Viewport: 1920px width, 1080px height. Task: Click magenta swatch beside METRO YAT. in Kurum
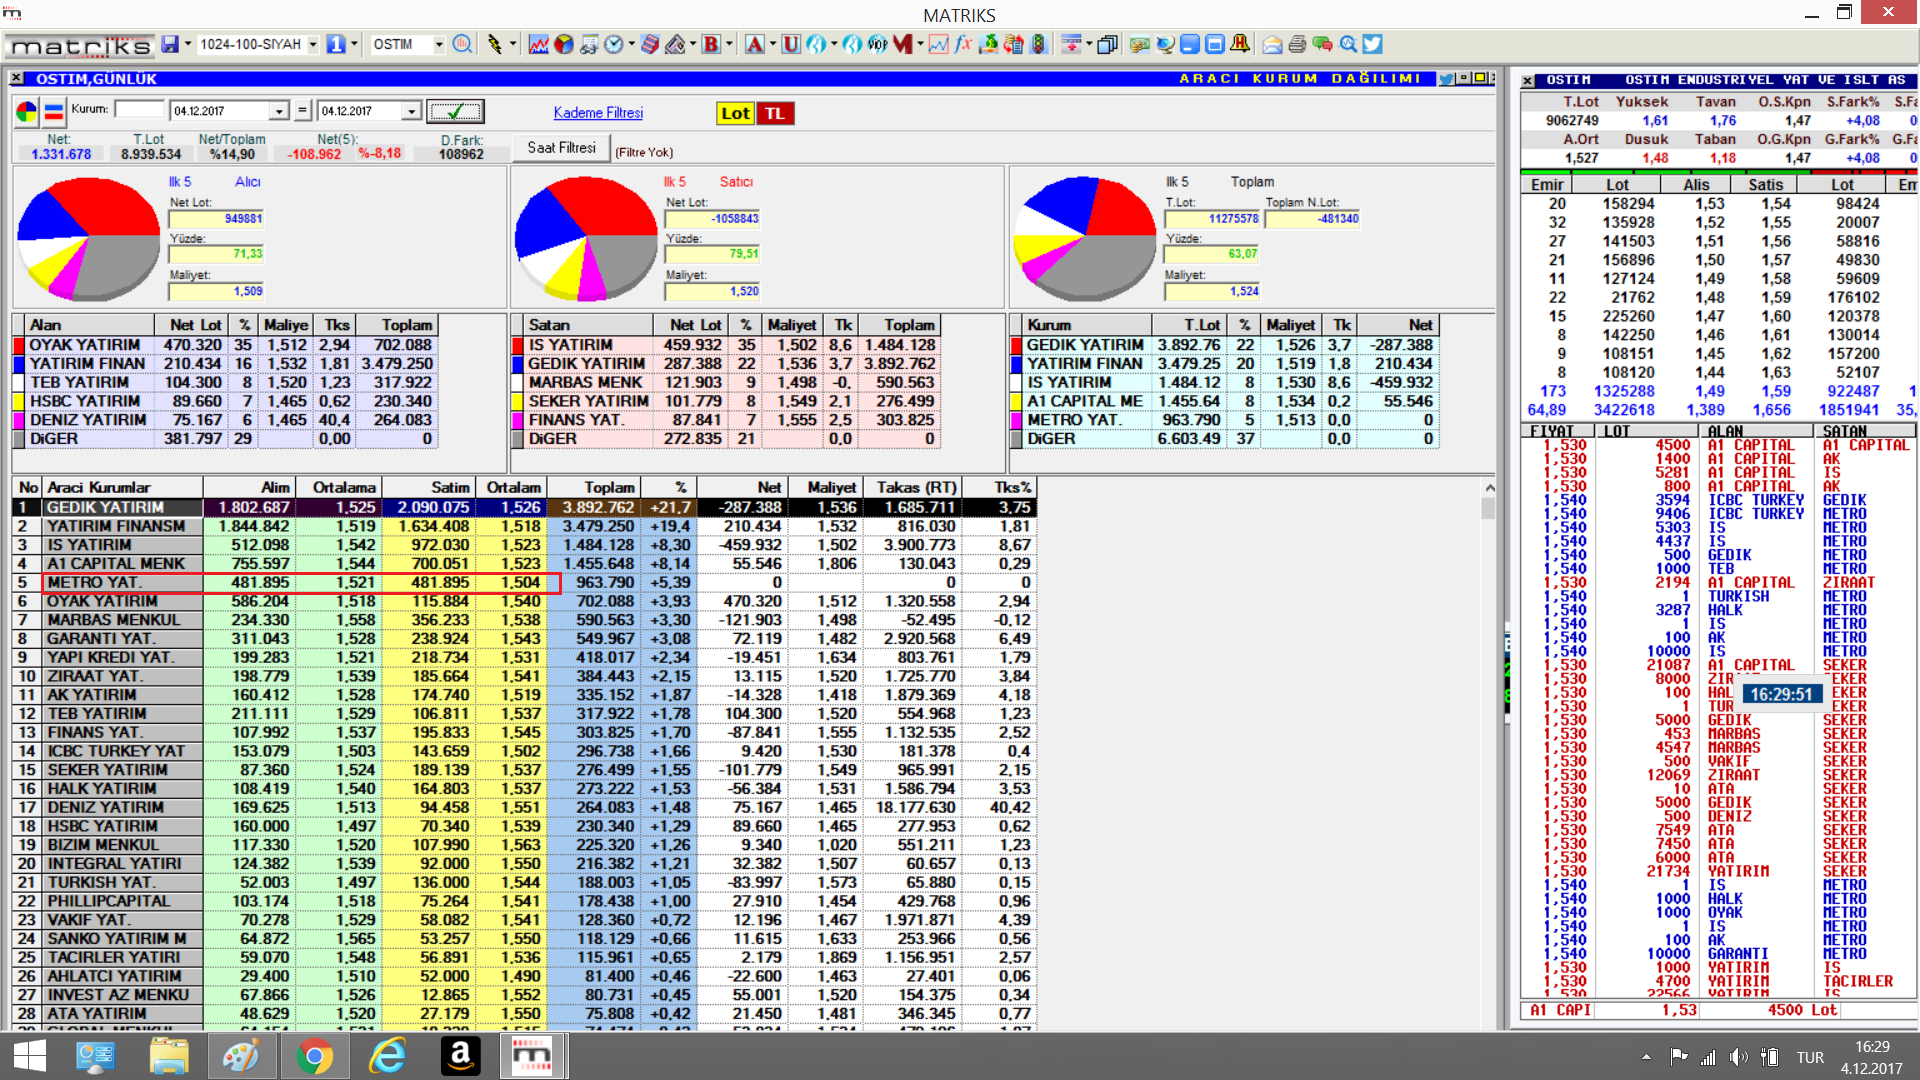coord(1016,420)
